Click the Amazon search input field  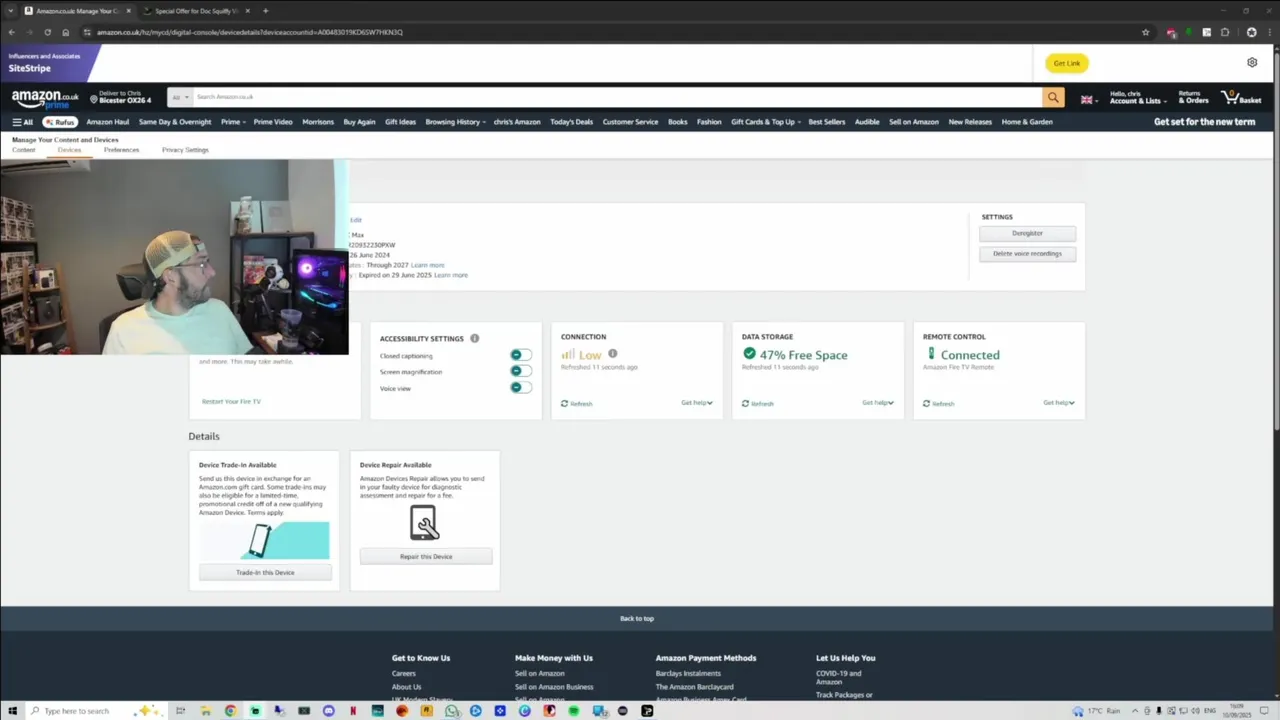pos(617,97)
